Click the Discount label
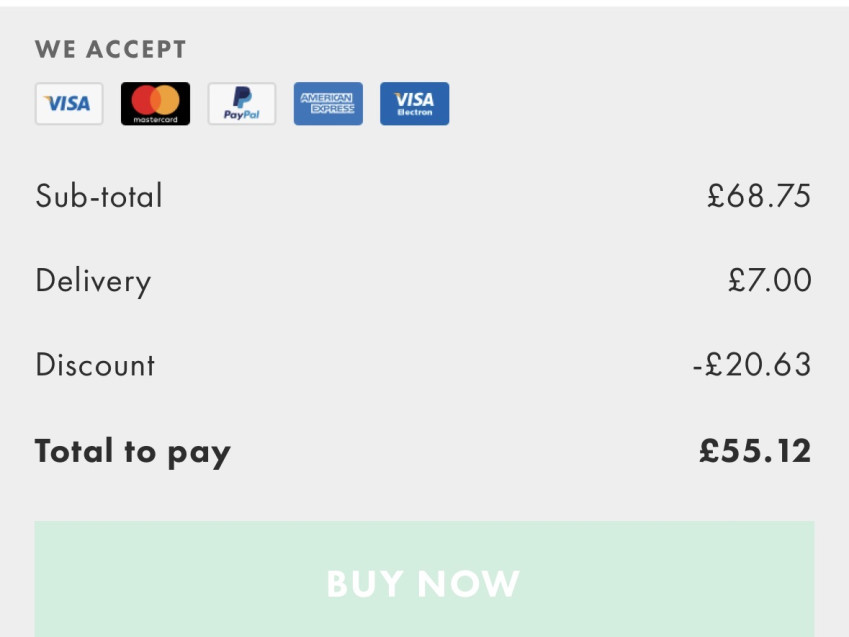 point(95,365)
